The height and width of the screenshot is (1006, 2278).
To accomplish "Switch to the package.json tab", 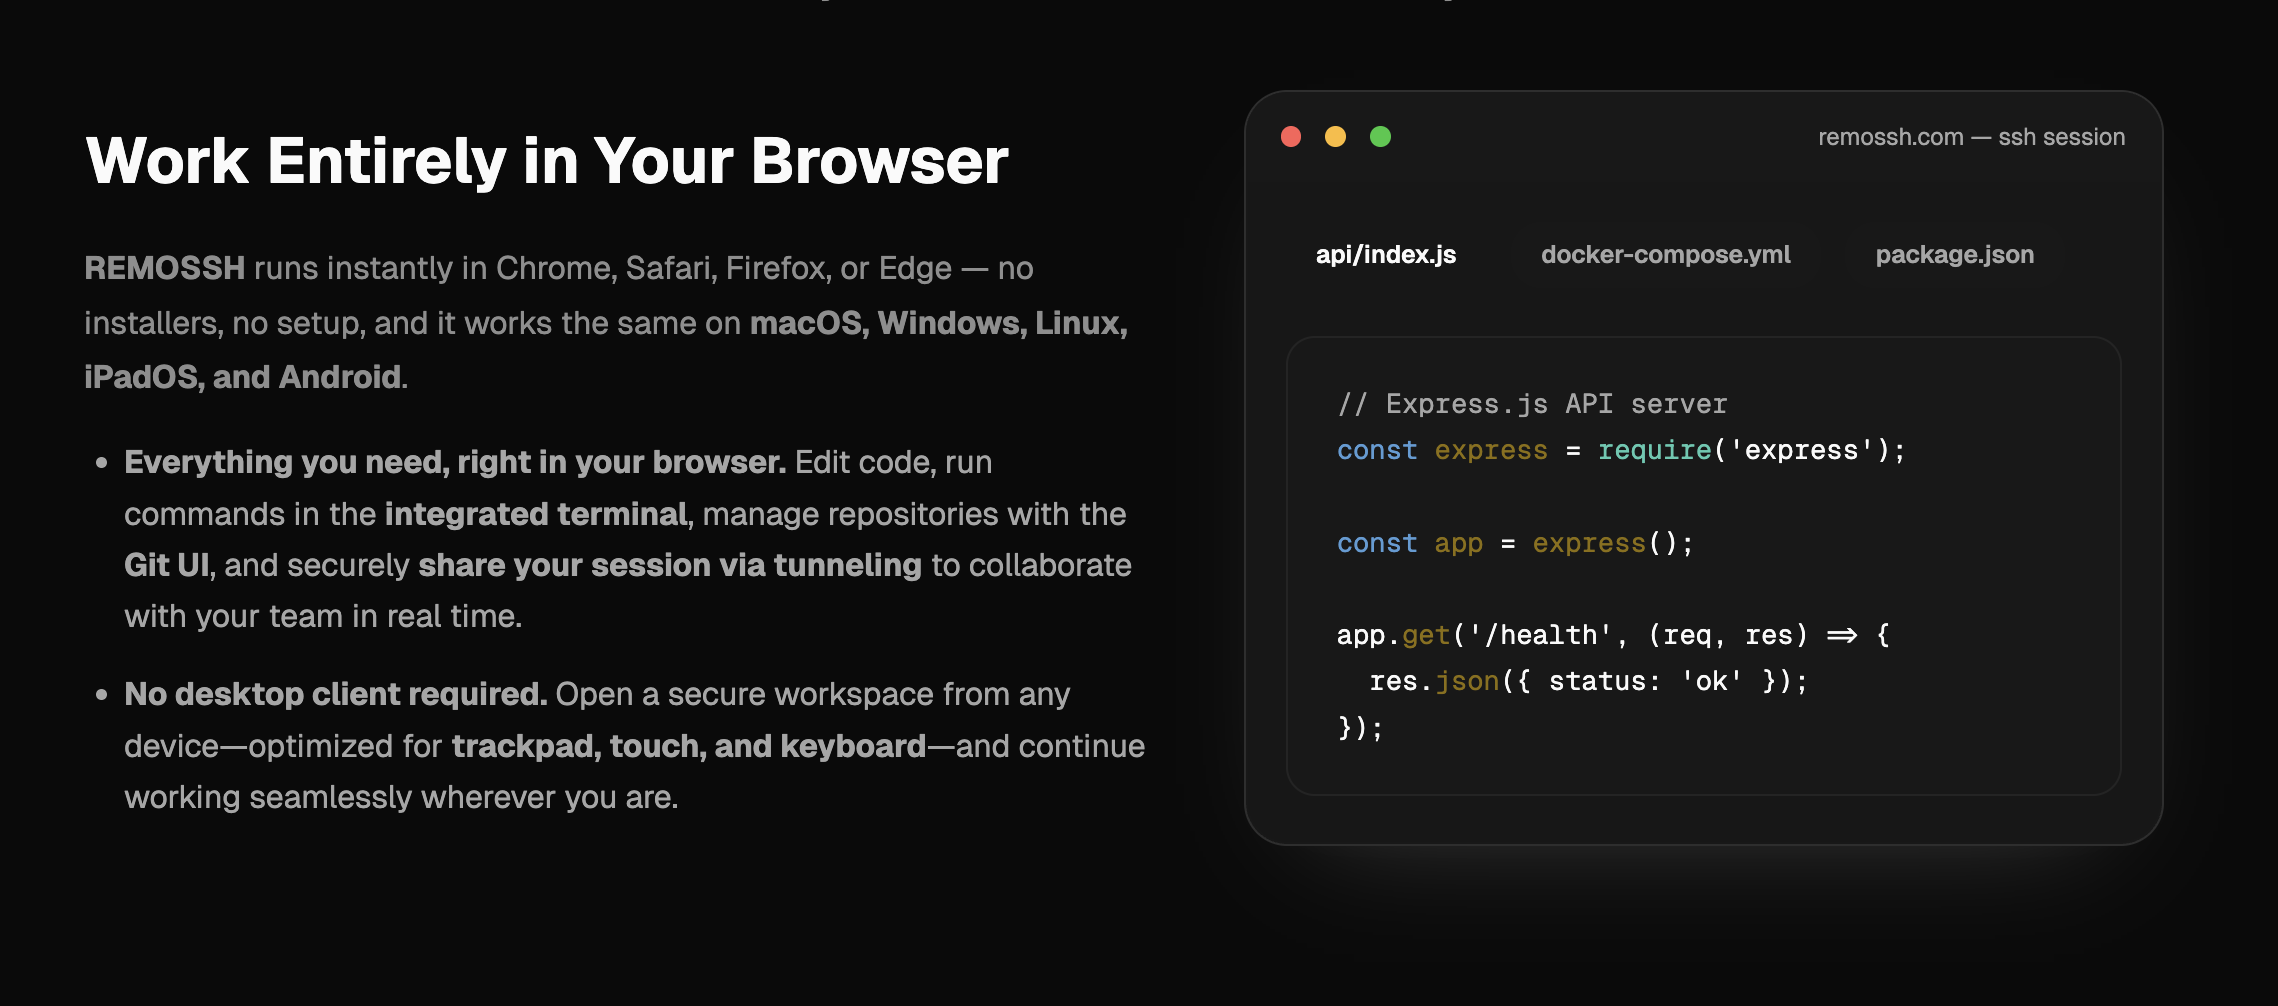I will [1954, 254].
